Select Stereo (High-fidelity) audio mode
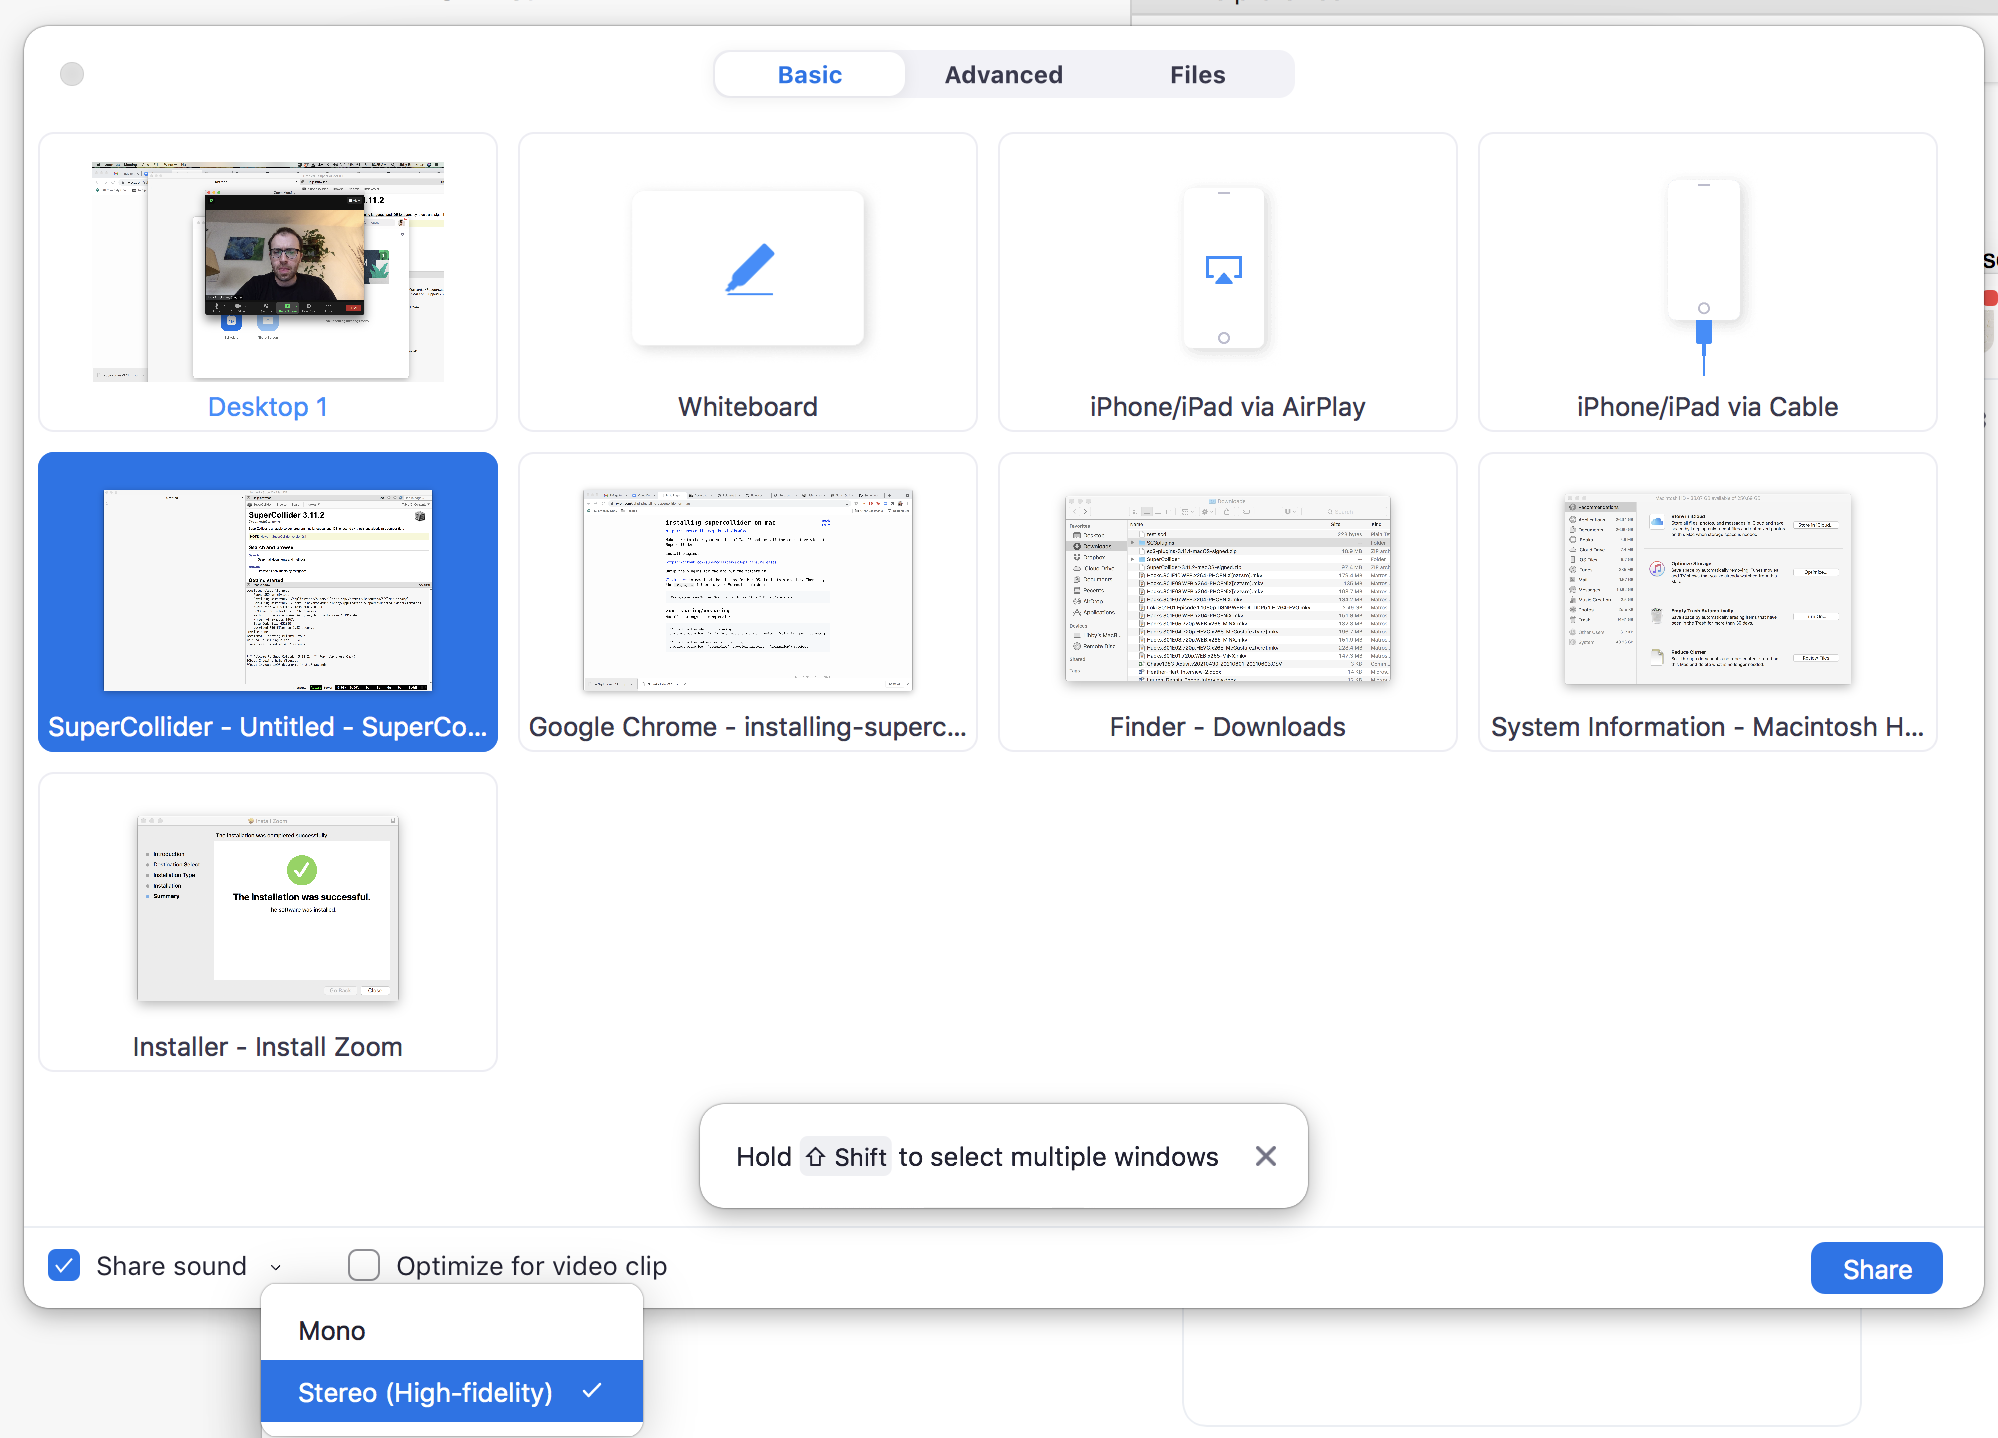 [x=424, y=1391]
